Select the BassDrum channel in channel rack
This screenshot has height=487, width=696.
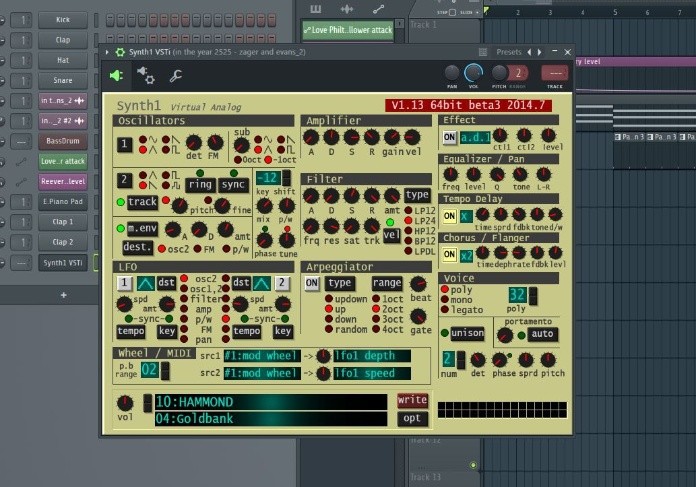(x=63, y=141)
